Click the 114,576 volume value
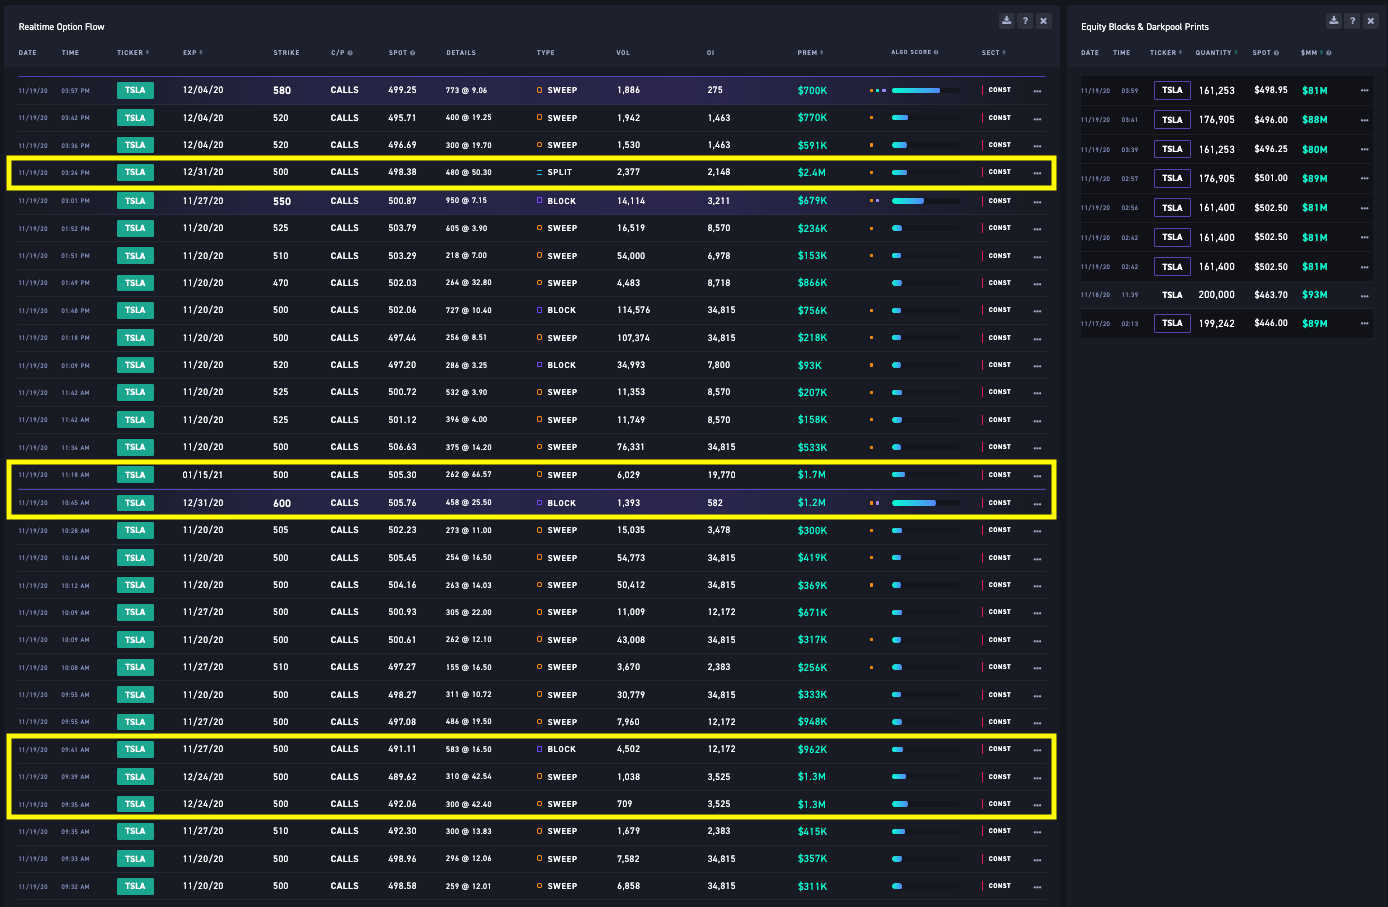 [x=634, y=310]
